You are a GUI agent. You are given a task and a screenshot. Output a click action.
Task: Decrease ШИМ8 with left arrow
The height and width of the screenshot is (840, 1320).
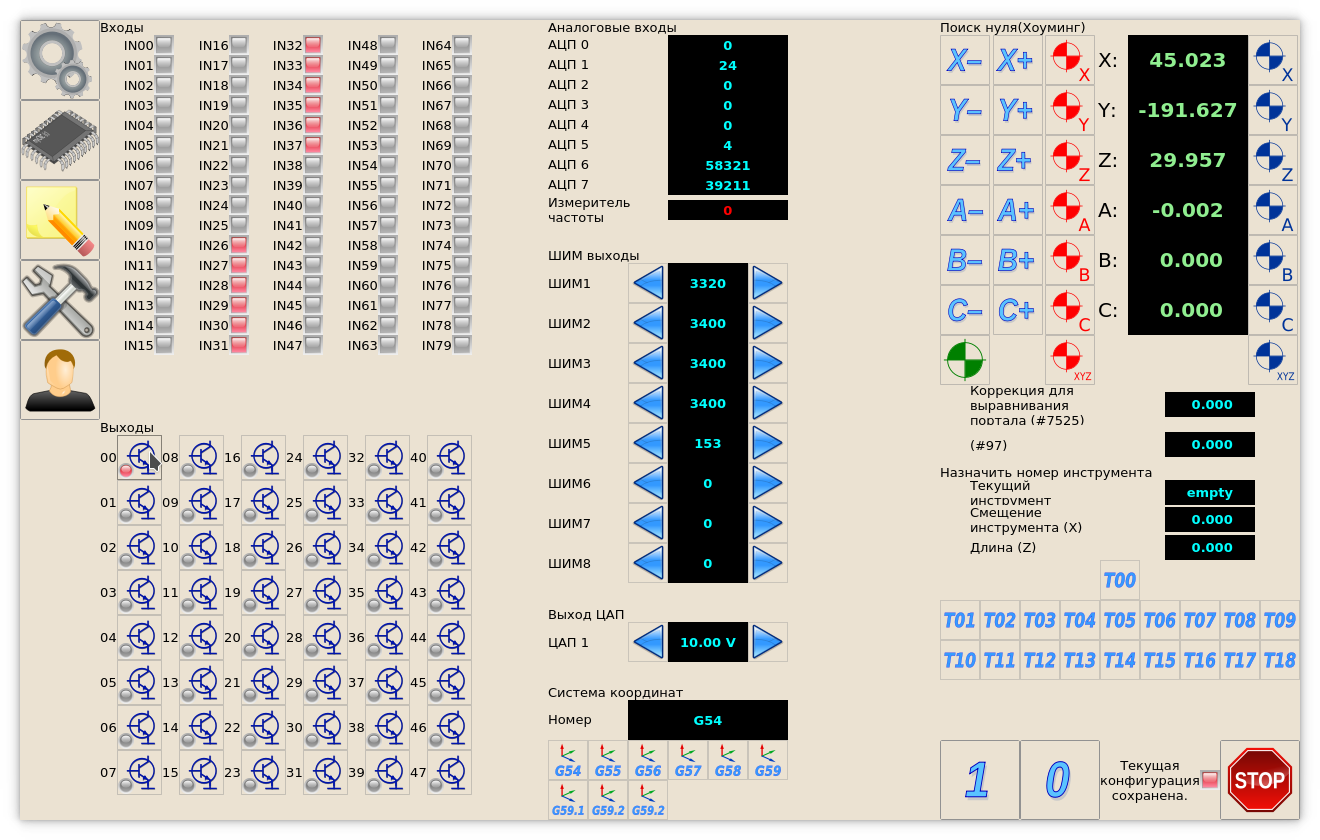coord(648,563)
